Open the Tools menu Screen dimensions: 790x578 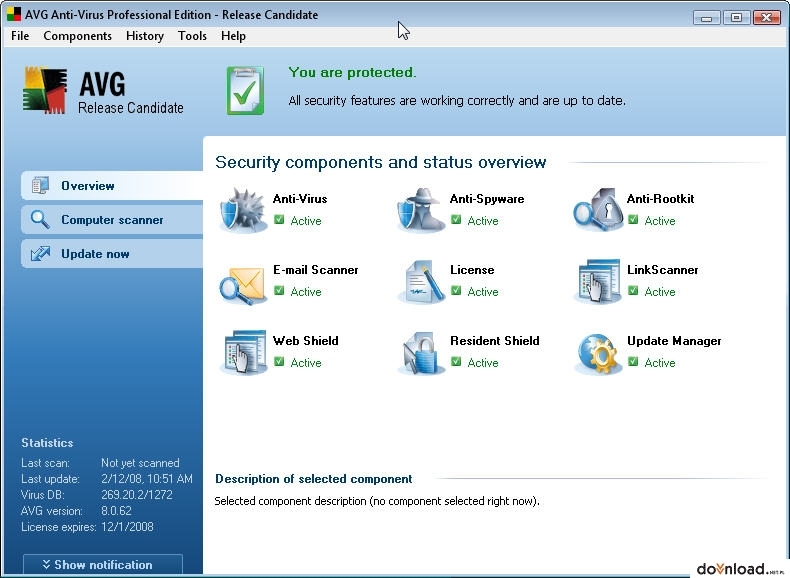click(192, 36)
